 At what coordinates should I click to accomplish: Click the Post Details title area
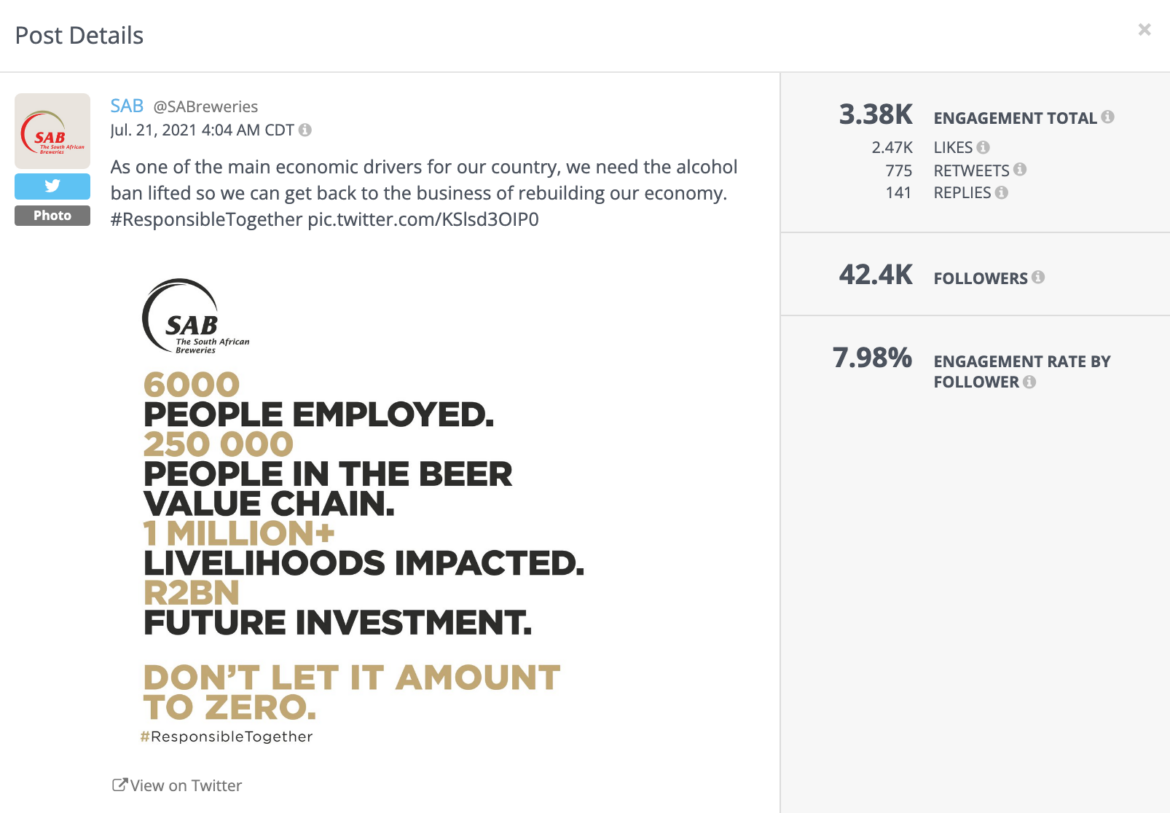[78, 35]
